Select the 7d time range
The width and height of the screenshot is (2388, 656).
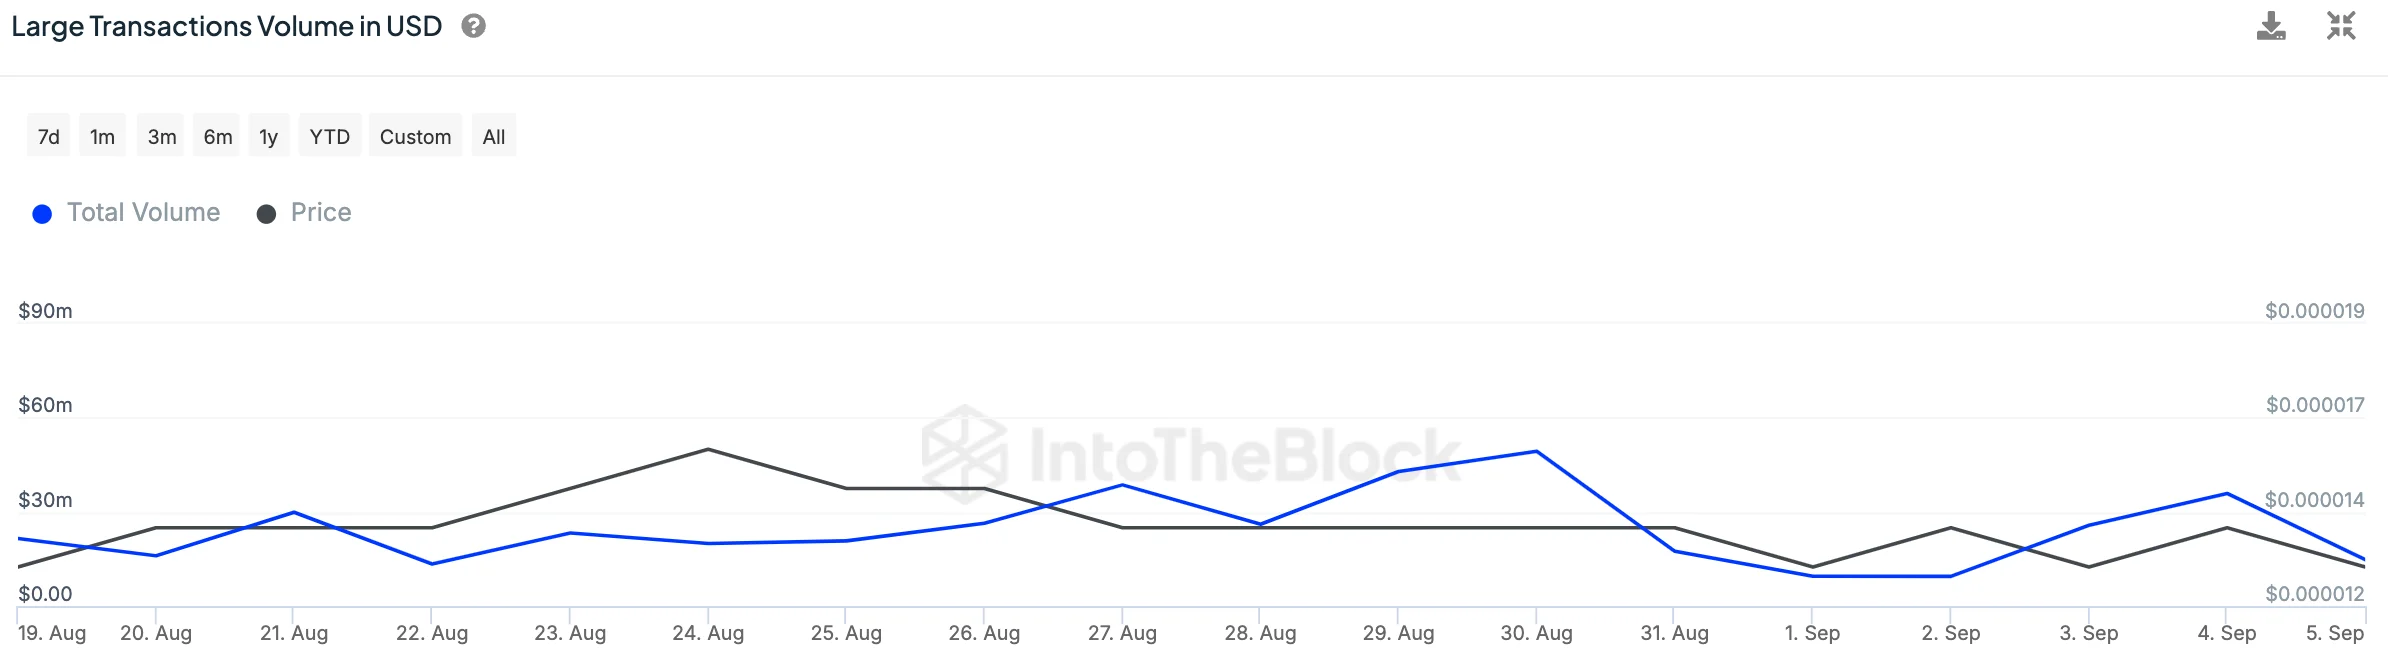point(48,137)
